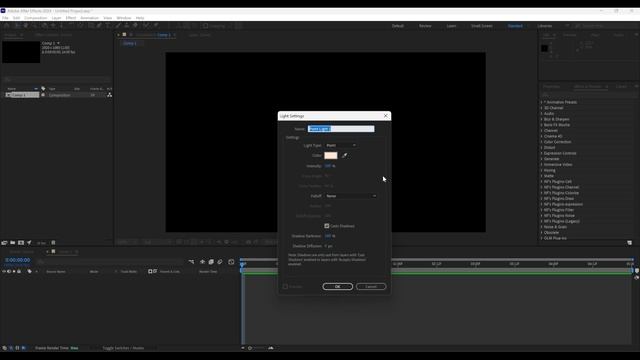Switch to the Default workspace
This screenshot has width=640, height=360.
coord(398,26)
